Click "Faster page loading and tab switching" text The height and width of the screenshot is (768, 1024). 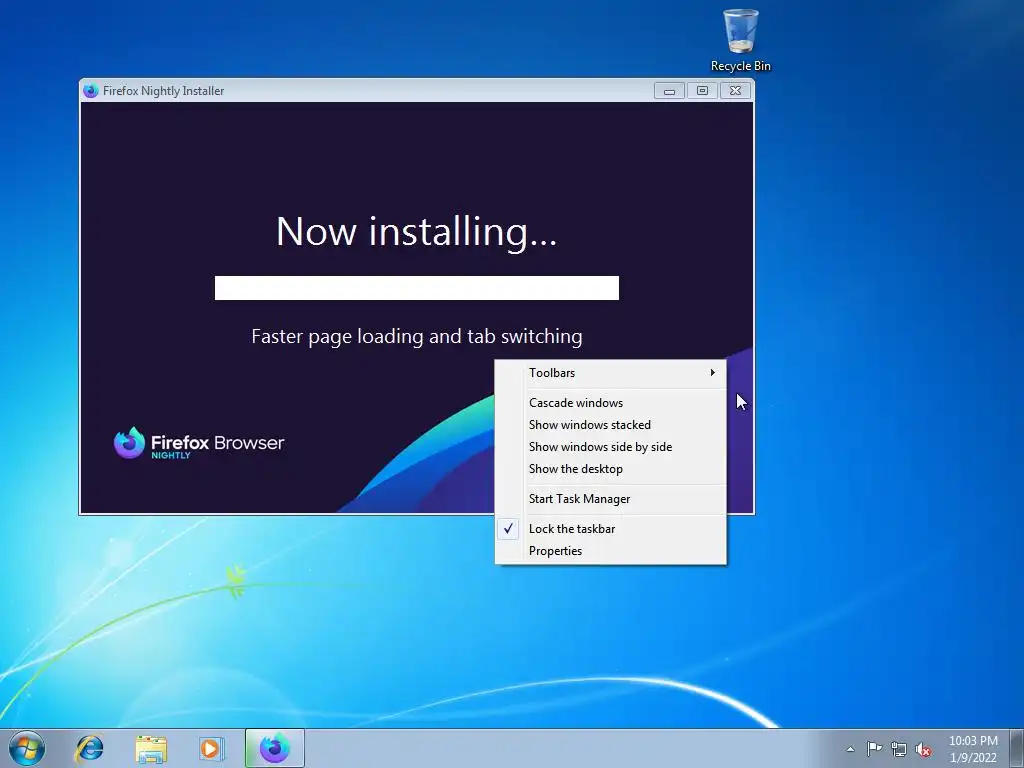(417, 337)
